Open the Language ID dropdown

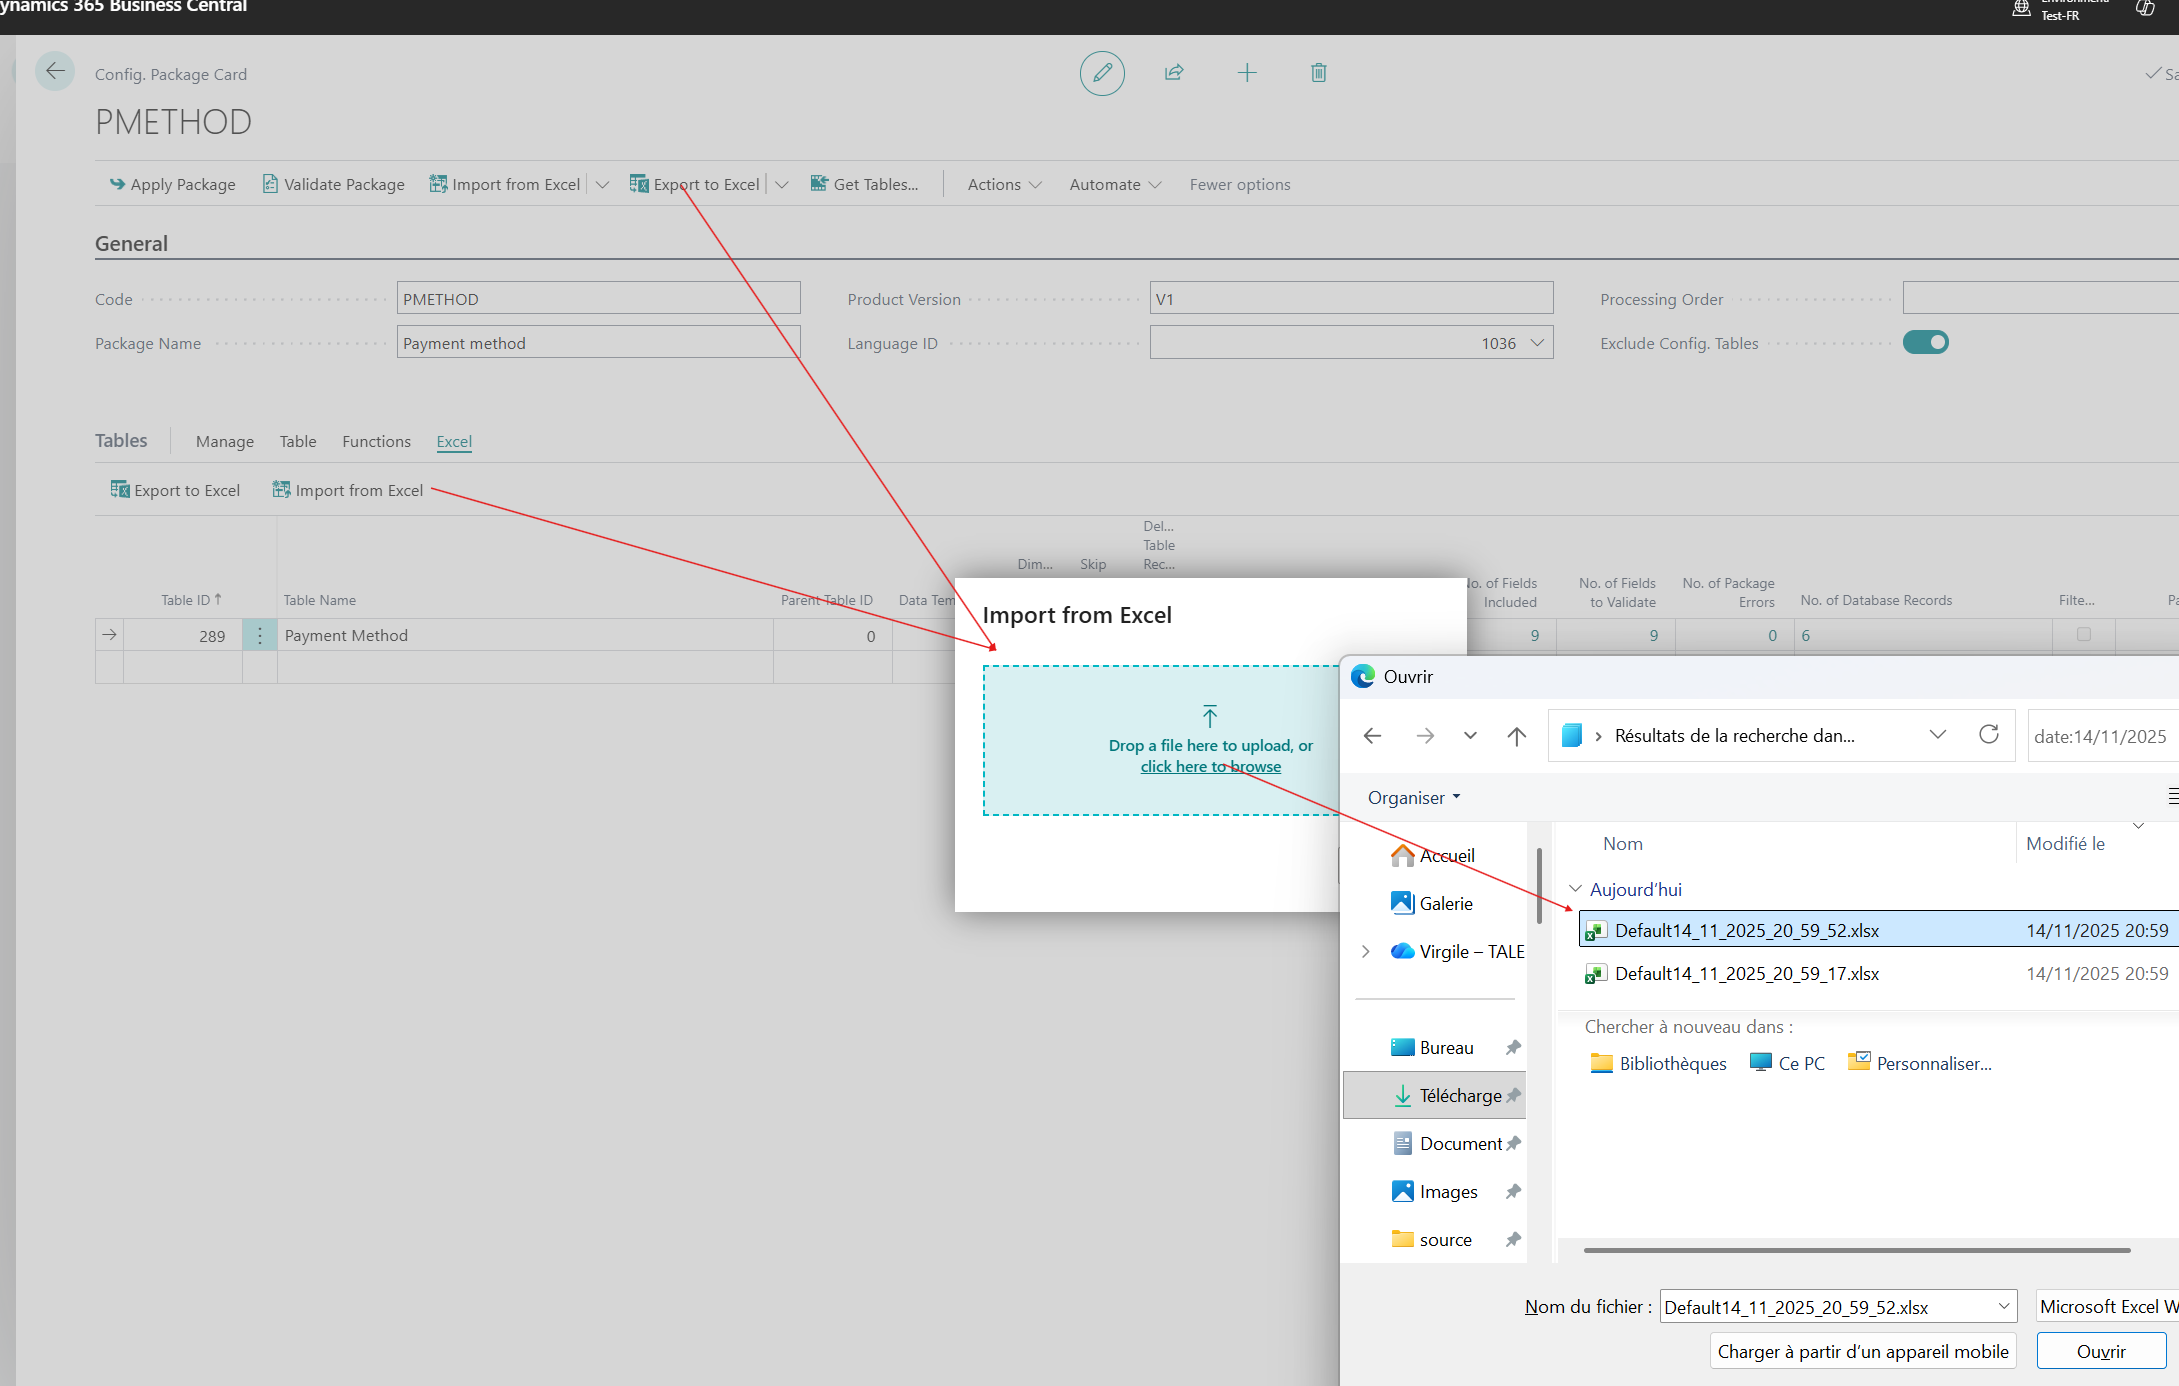1537,343
